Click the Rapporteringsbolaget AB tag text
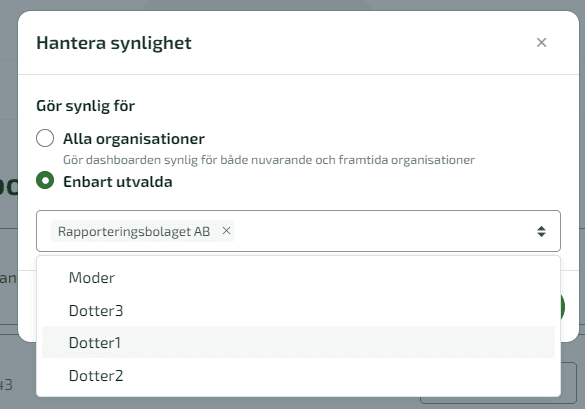Viewport: 585px width, 409px height. 134,231
